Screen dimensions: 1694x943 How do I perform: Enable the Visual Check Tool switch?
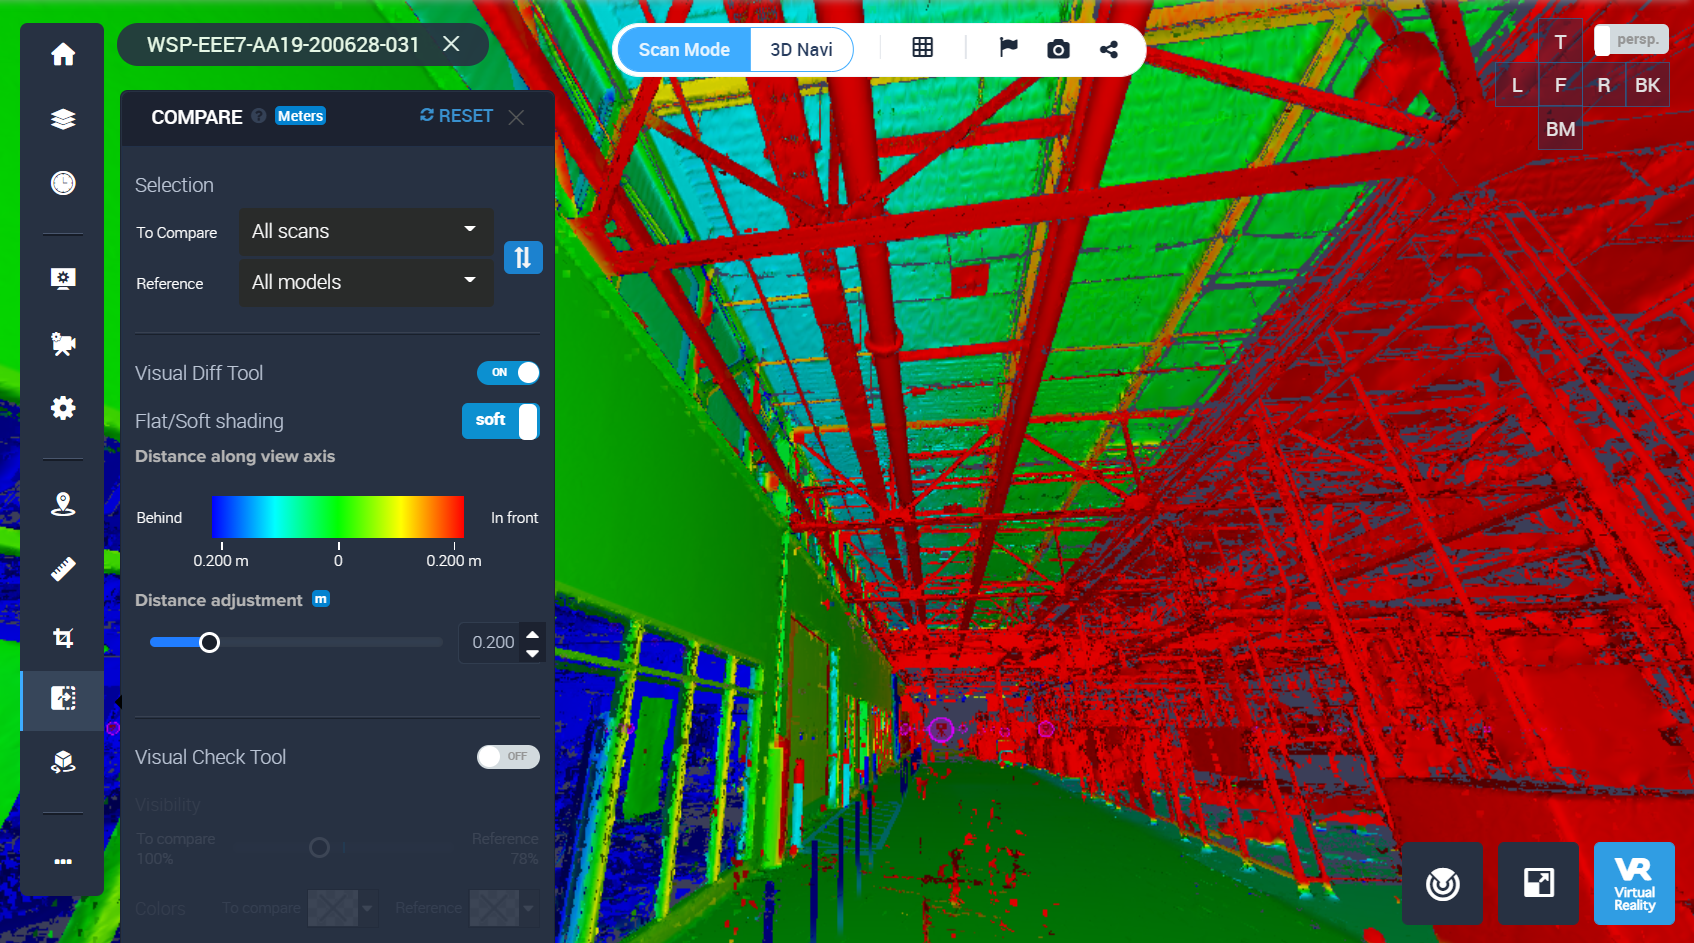(x=508, y=757)
